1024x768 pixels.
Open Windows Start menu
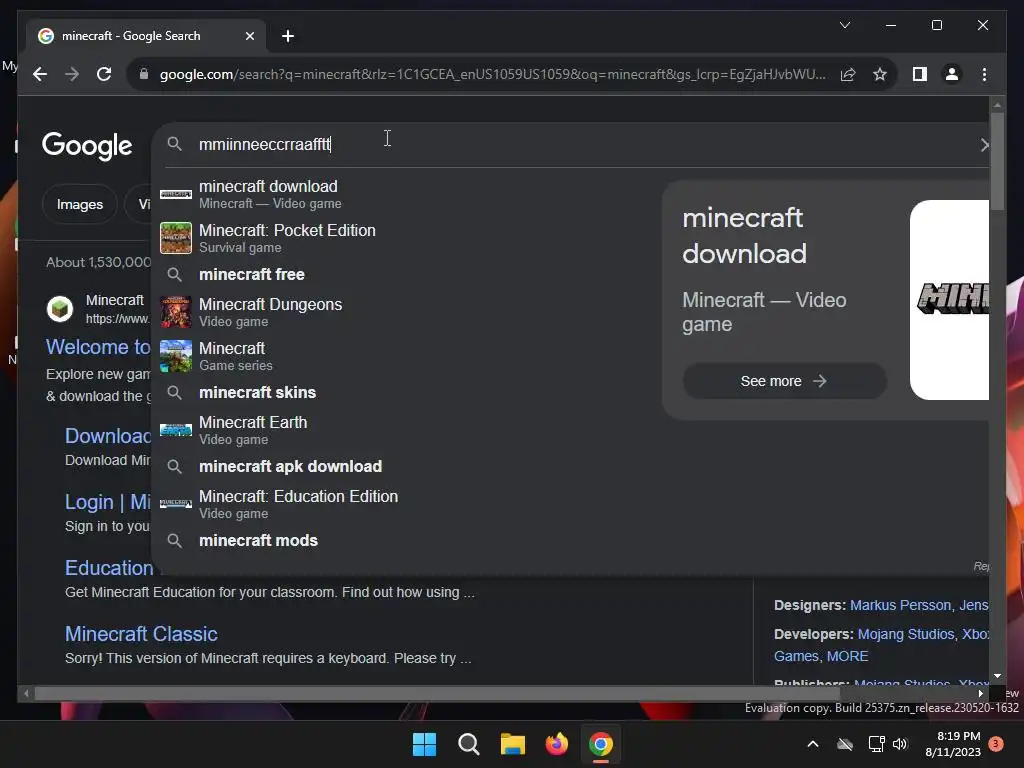[x=424, y=744]
